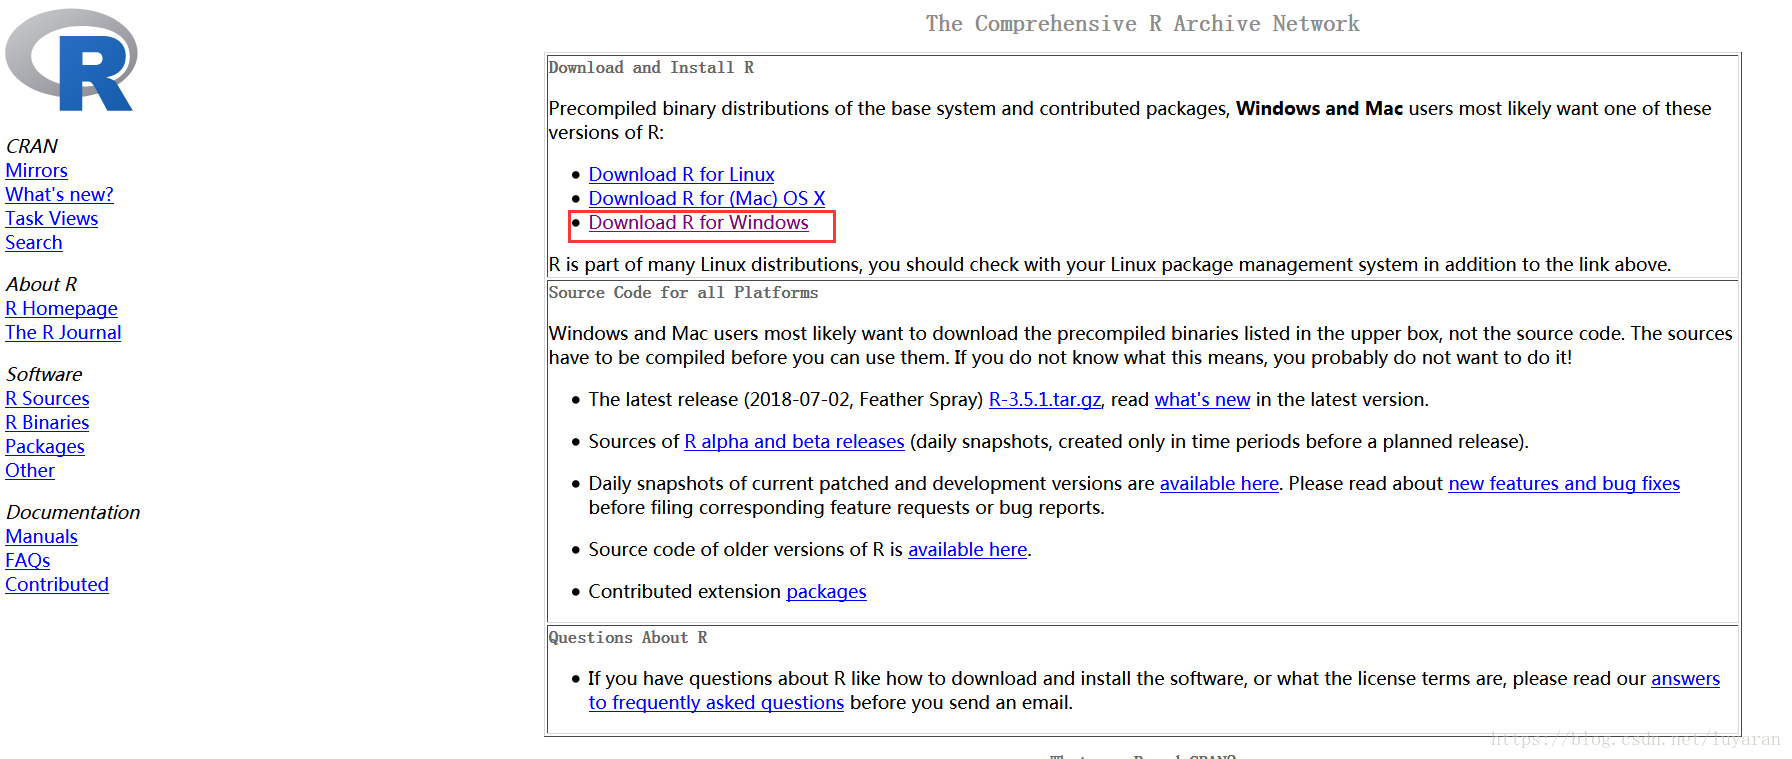Screen dimensions: 1792x759
Task: Click Download R for (Mac) OS X
Action: point(706,199)
